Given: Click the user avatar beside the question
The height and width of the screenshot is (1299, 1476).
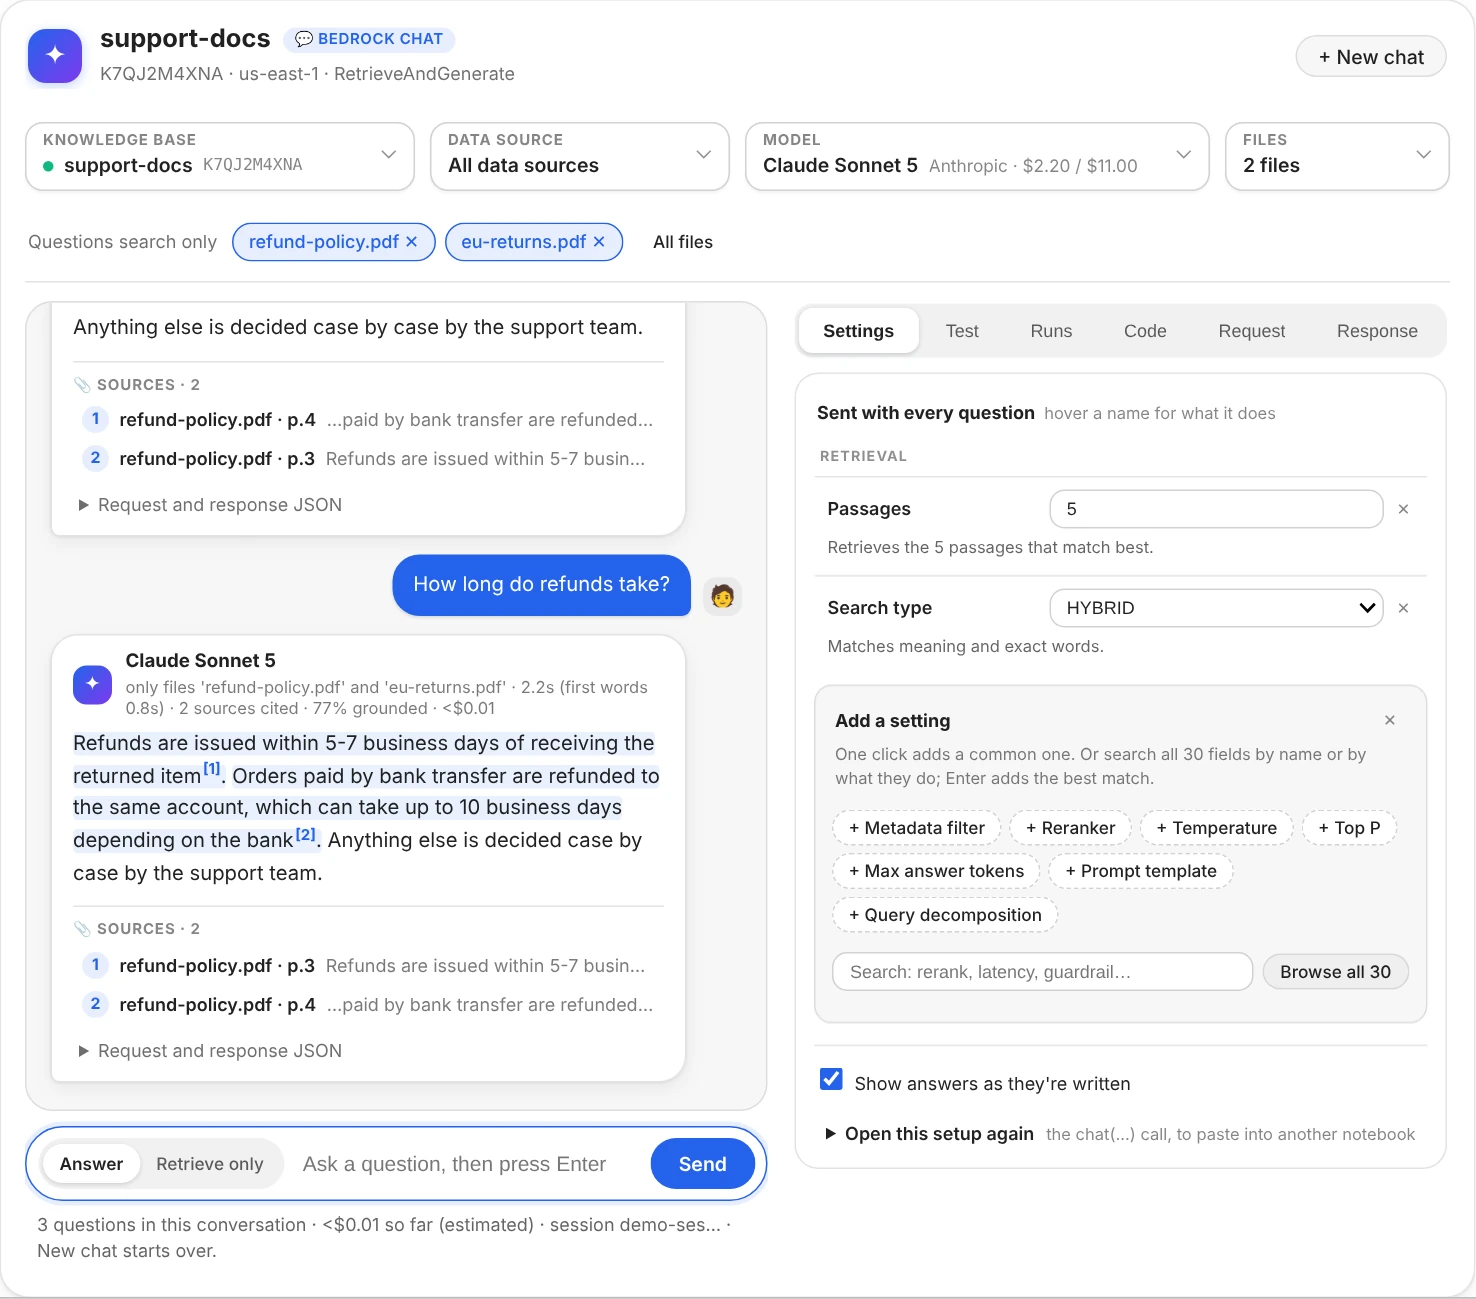Looking at the screenshot, I should (x=722, y=596).
